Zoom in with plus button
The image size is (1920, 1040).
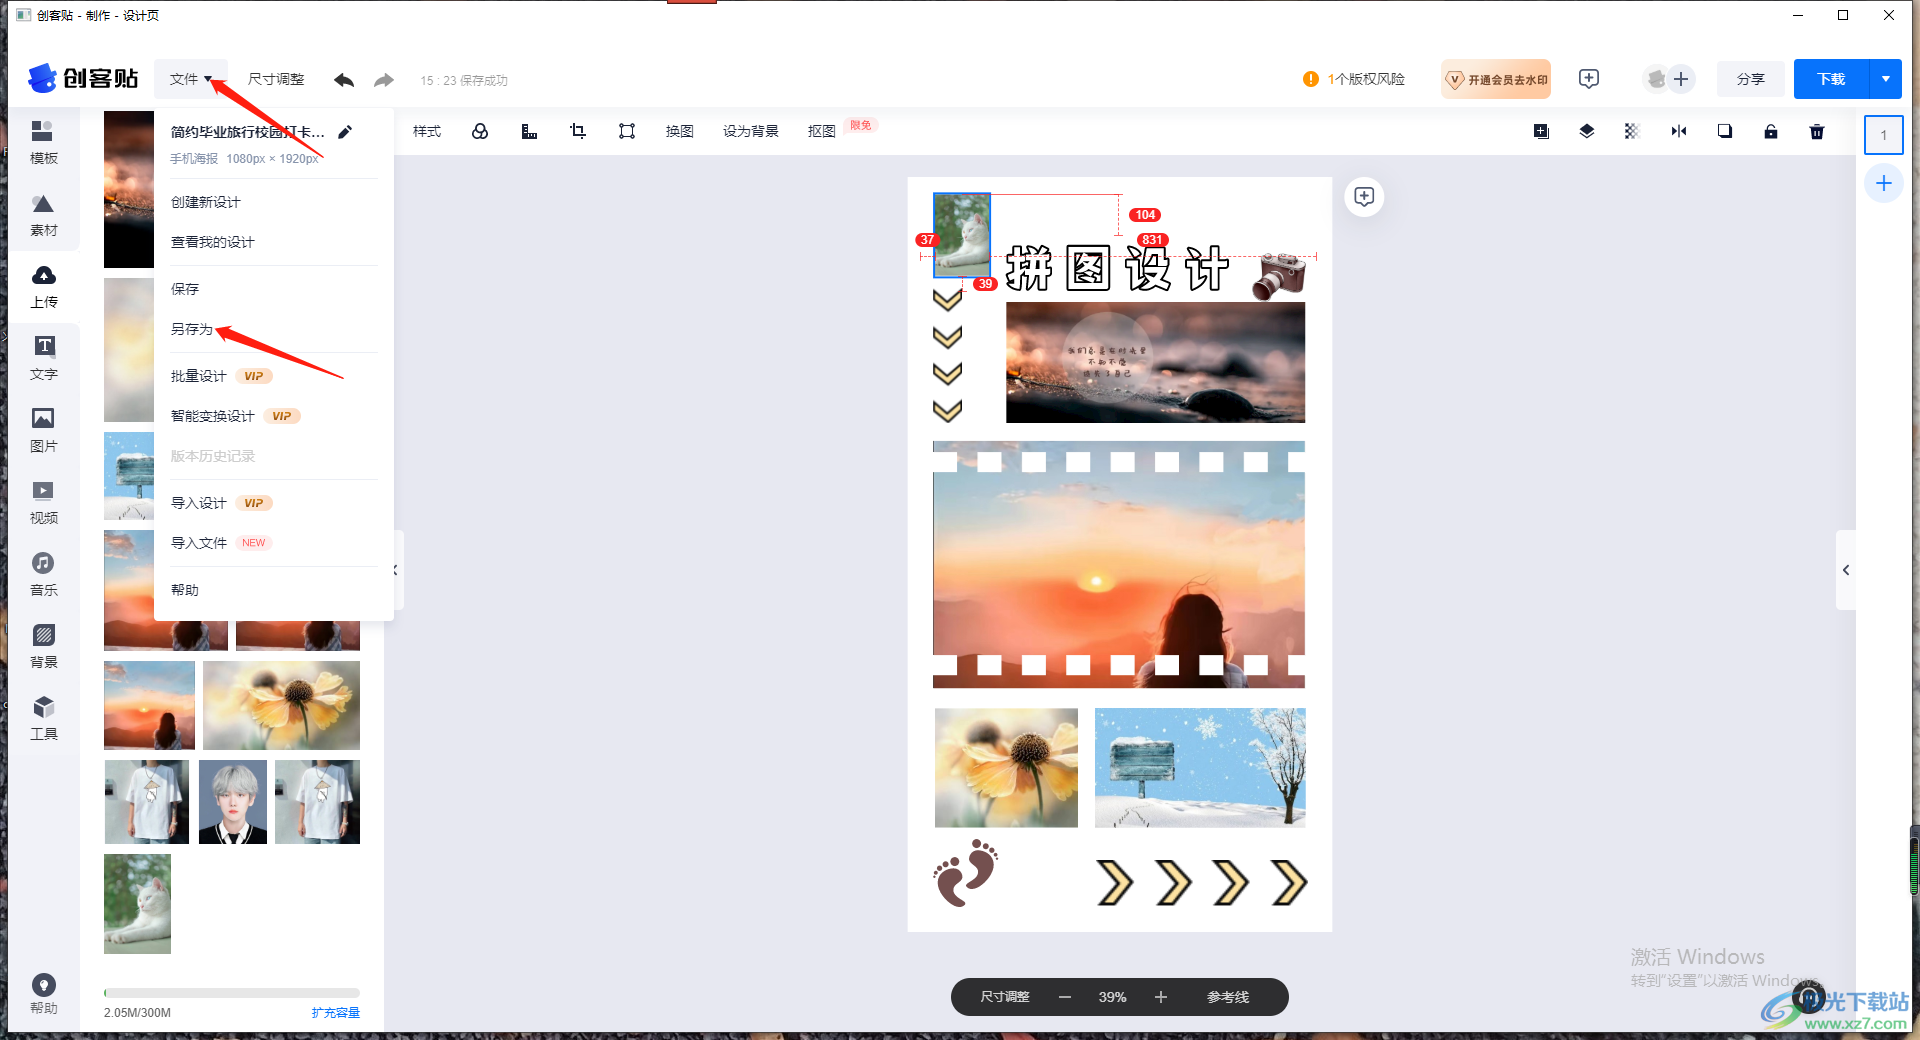[x=1161, y=997]
